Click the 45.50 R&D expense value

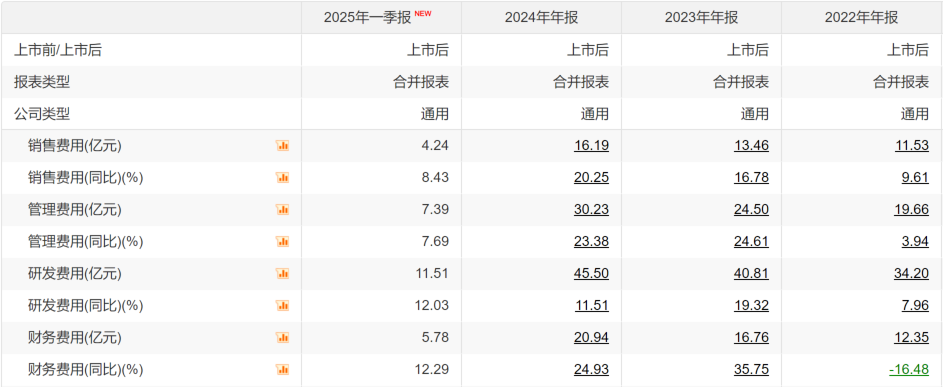(591, 274)
